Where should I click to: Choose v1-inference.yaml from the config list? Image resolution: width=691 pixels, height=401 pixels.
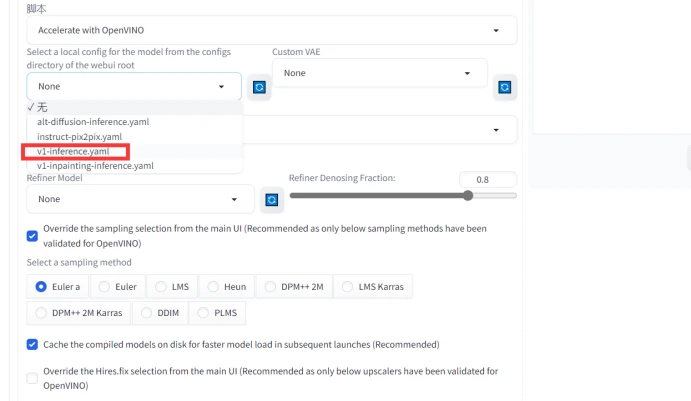pos(73,151)
